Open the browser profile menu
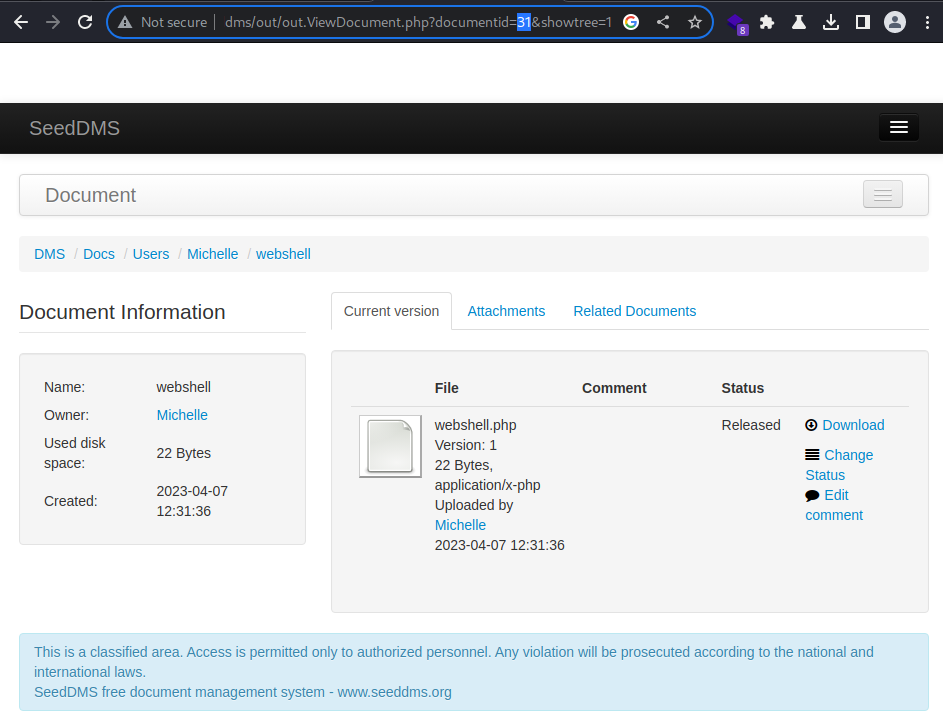This screenshot has height=715, width=943. point(895,22)
